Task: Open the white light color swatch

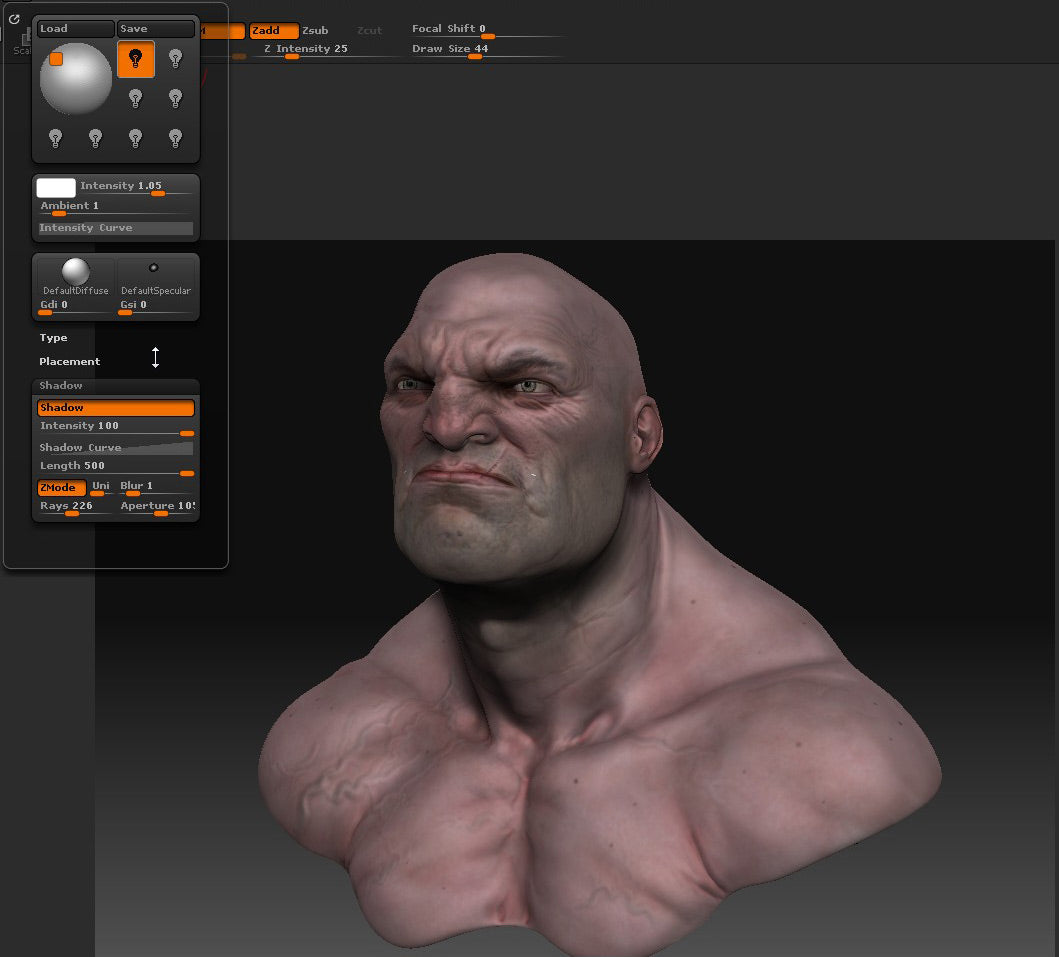Action: tap(56, 187)
